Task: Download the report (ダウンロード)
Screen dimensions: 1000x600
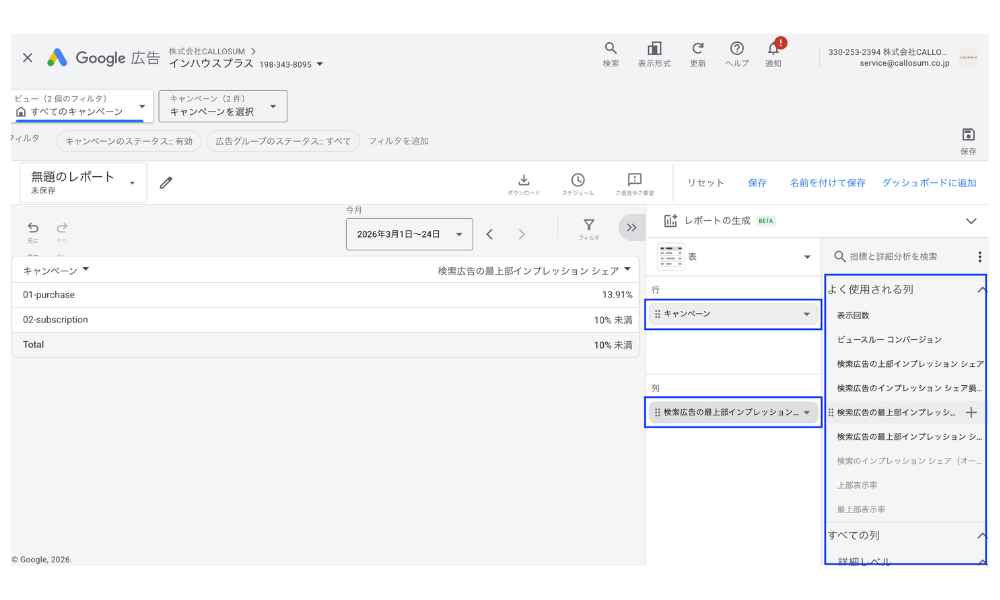Action: [524, 184]
